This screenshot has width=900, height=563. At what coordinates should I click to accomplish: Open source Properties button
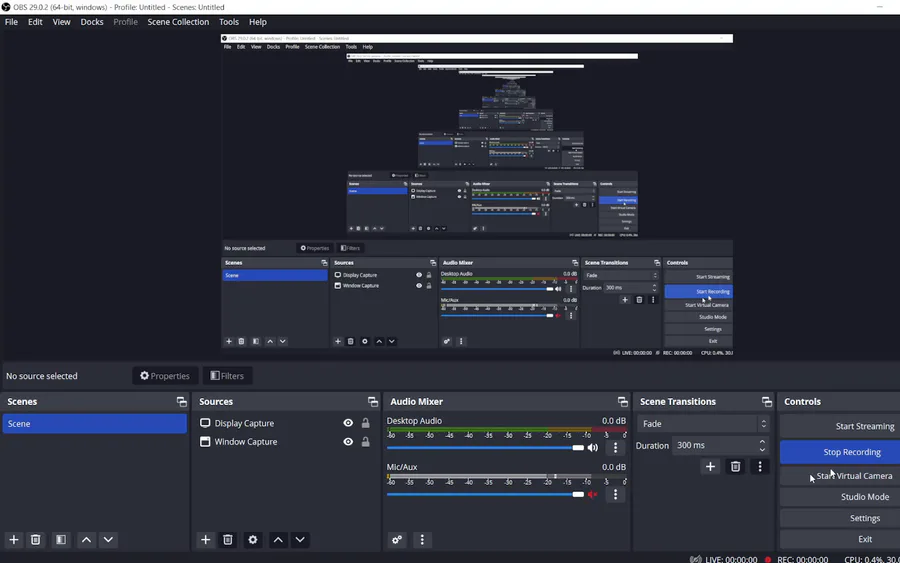165,376
